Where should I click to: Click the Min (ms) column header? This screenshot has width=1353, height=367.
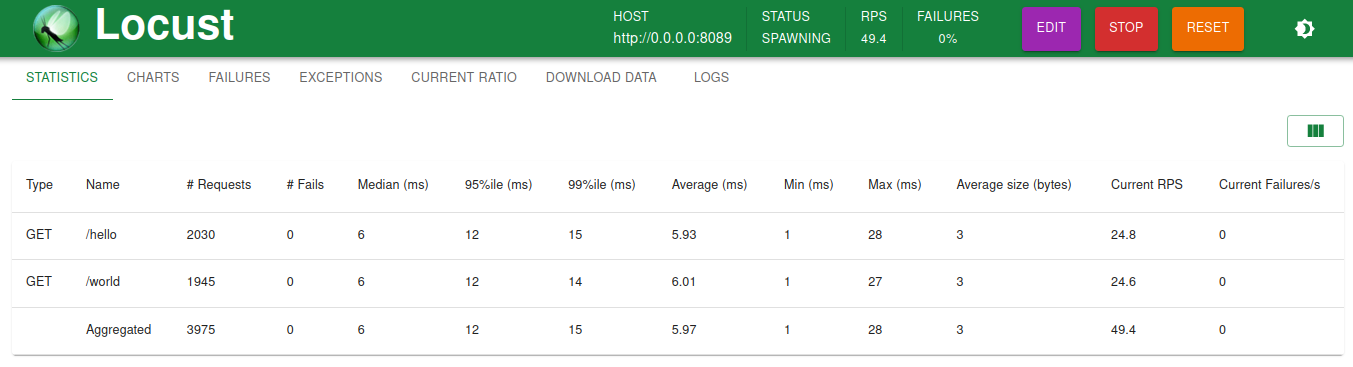pyautogui.click(x=808, y=185)
